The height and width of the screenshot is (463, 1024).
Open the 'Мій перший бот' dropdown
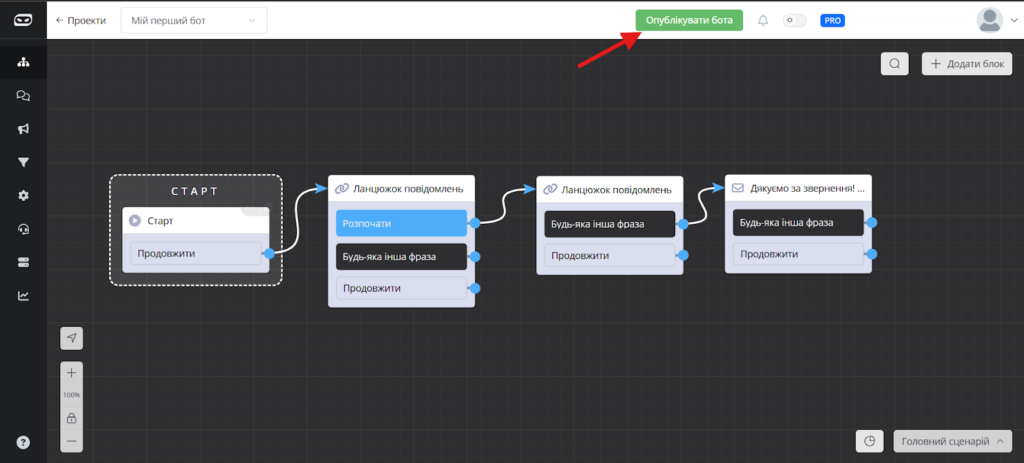194,20
